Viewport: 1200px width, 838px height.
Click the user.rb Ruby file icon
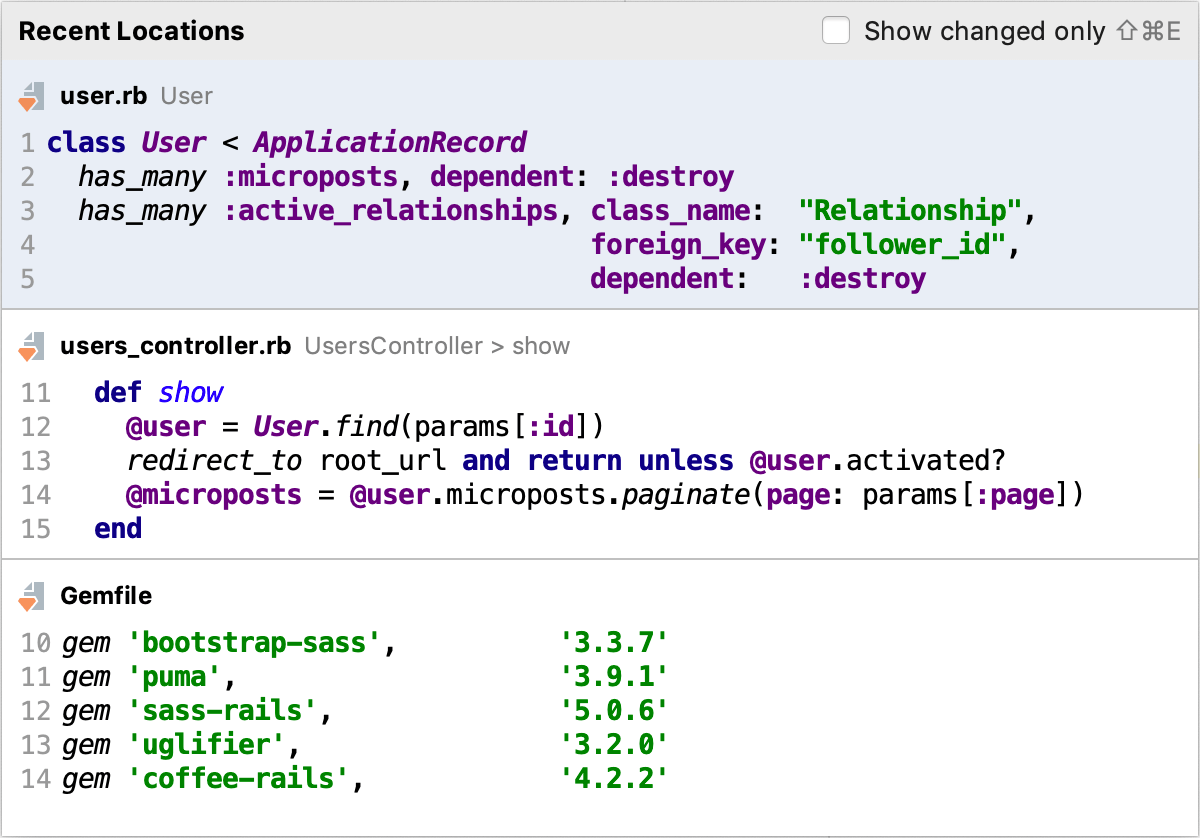[x=31, y=97]
